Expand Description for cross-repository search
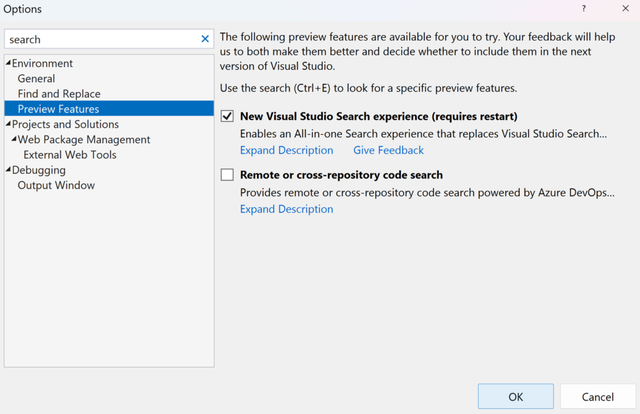The height and width of the screenshot is (414, 640). coord(286,209)
